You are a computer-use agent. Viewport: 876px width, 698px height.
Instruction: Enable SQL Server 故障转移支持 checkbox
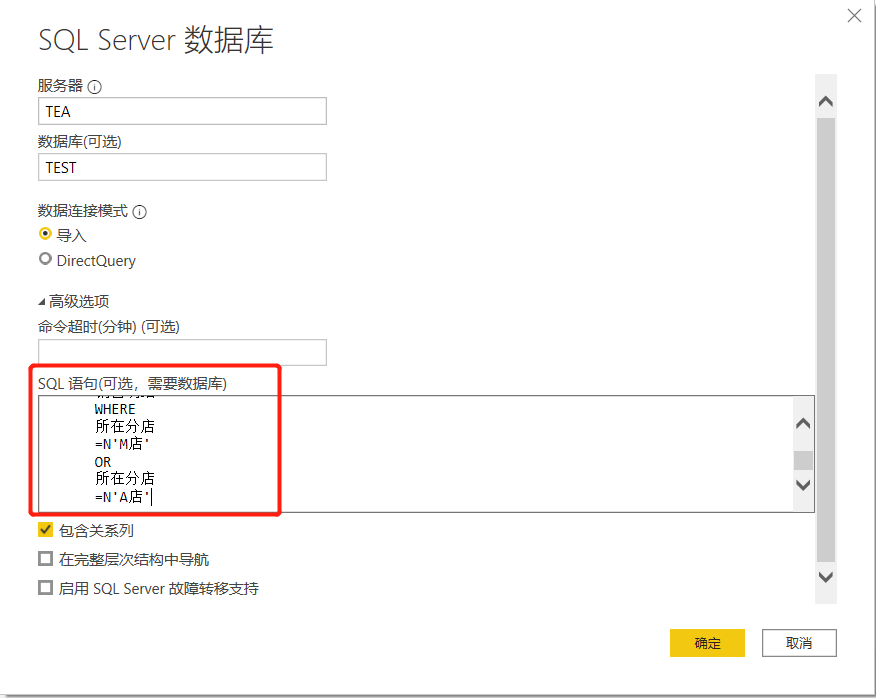tap(45, 588)
